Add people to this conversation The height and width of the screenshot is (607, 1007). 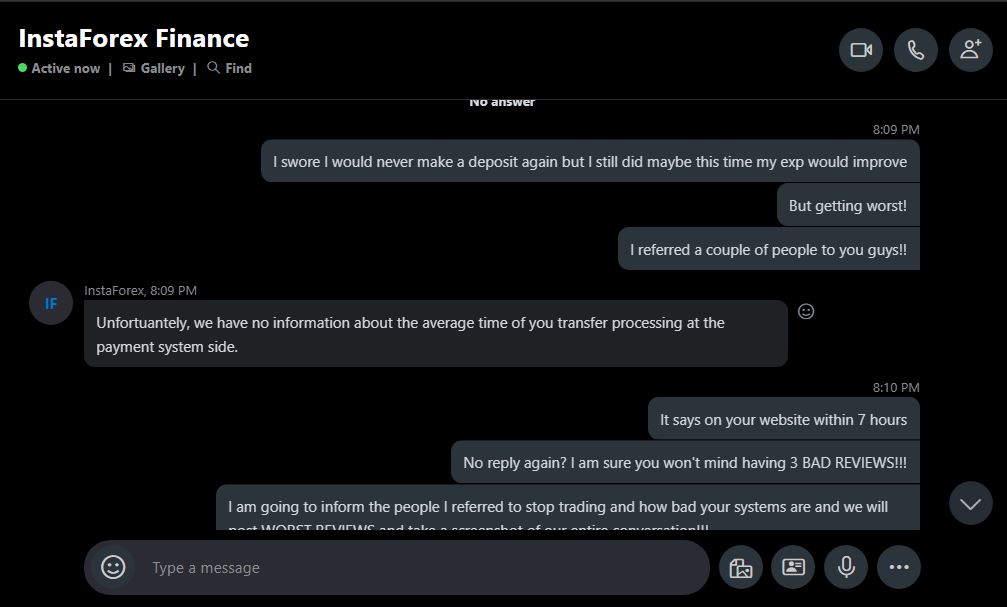tap(970, 50)
